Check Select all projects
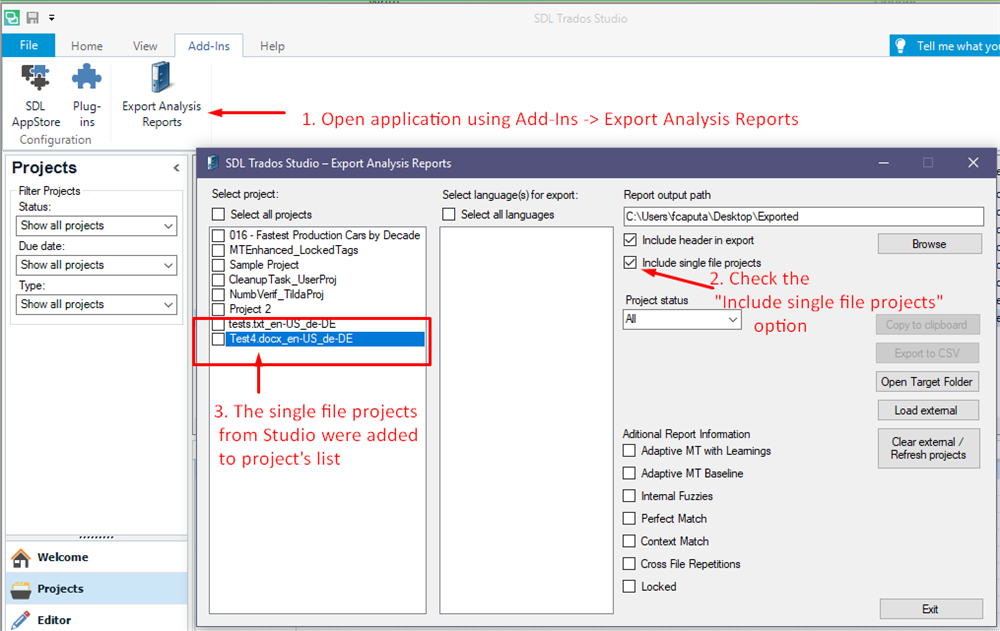Screen dimensions: 1000x631 coord(219,214)
